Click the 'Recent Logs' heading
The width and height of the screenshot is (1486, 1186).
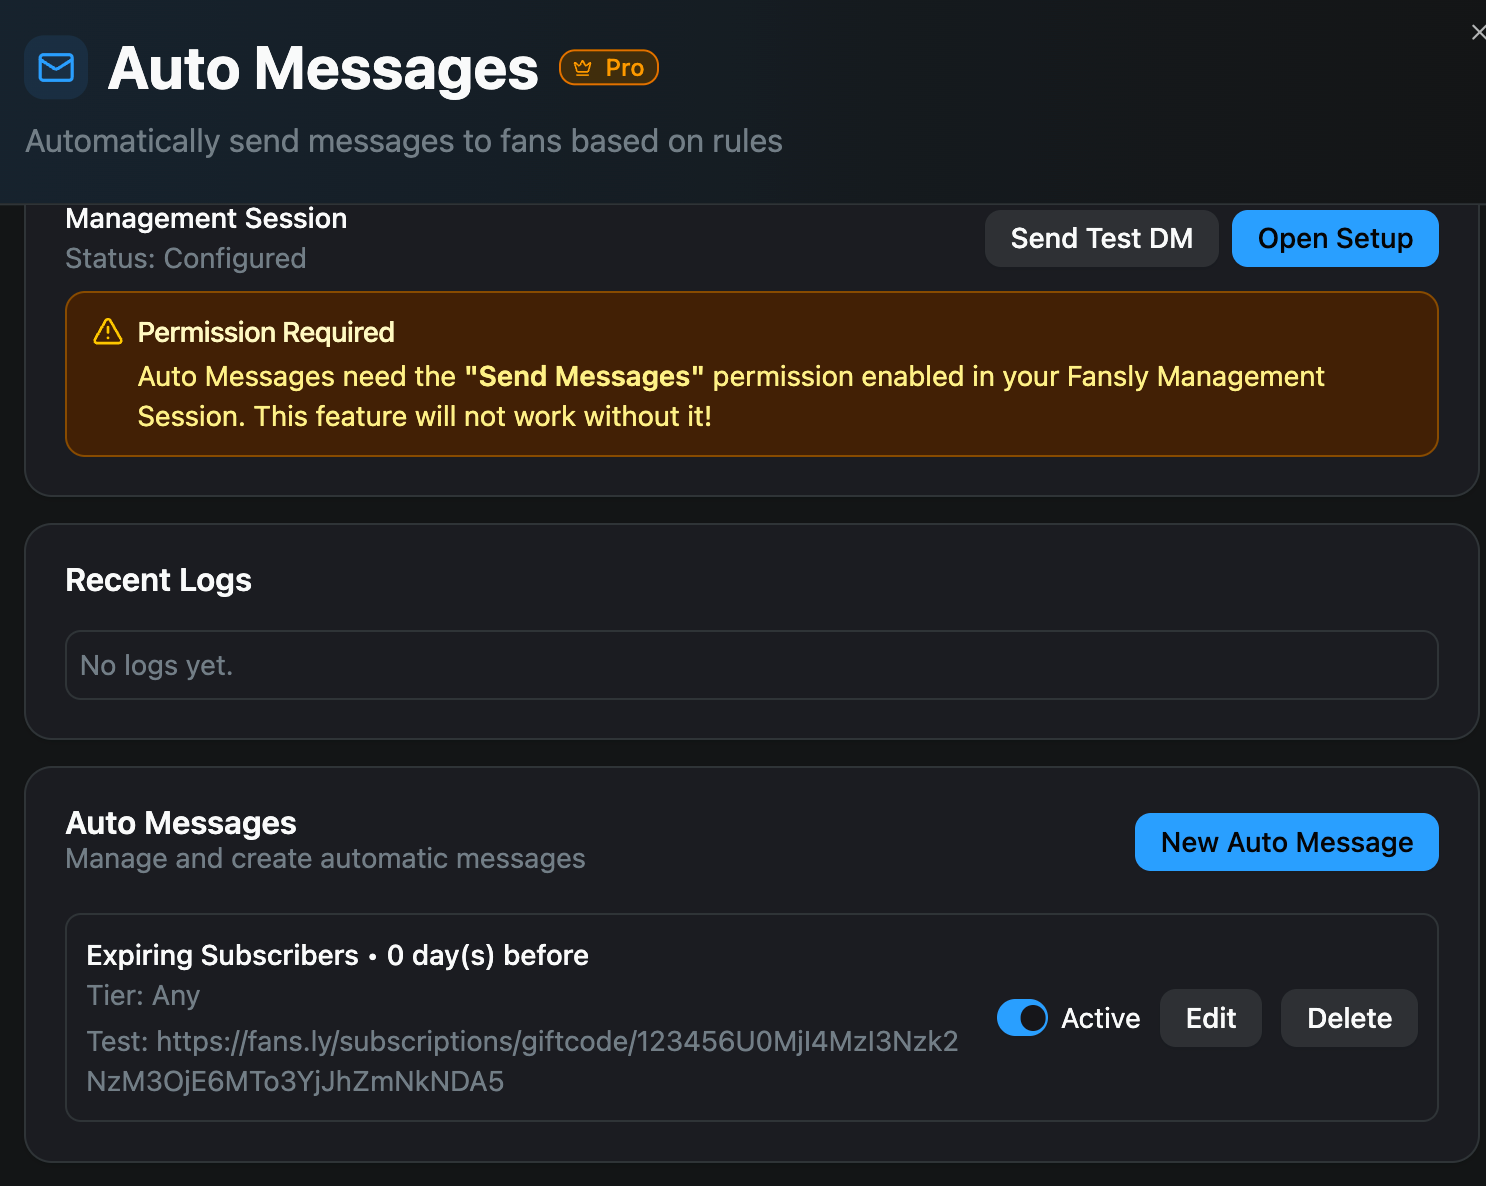coord(158,580)
